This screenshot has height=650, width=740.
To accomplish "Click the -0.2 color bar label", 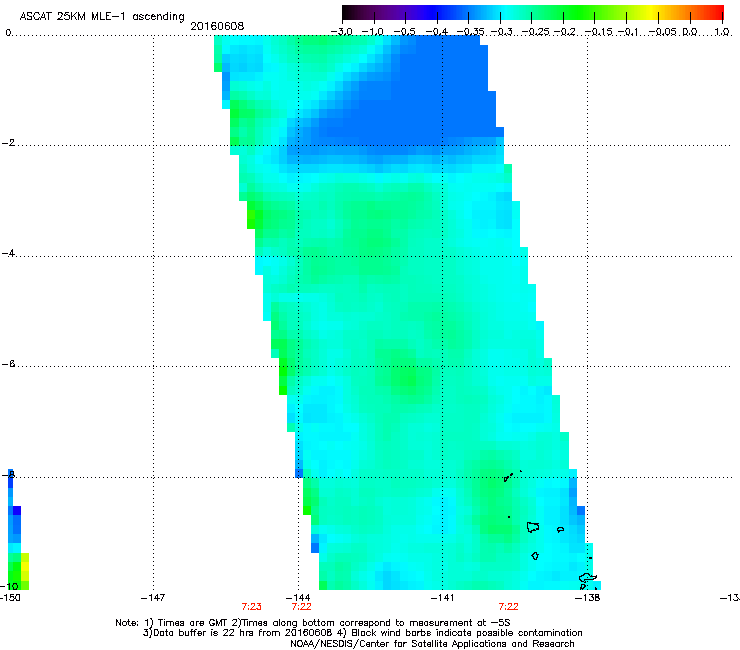I will click(x=565, y=32).
